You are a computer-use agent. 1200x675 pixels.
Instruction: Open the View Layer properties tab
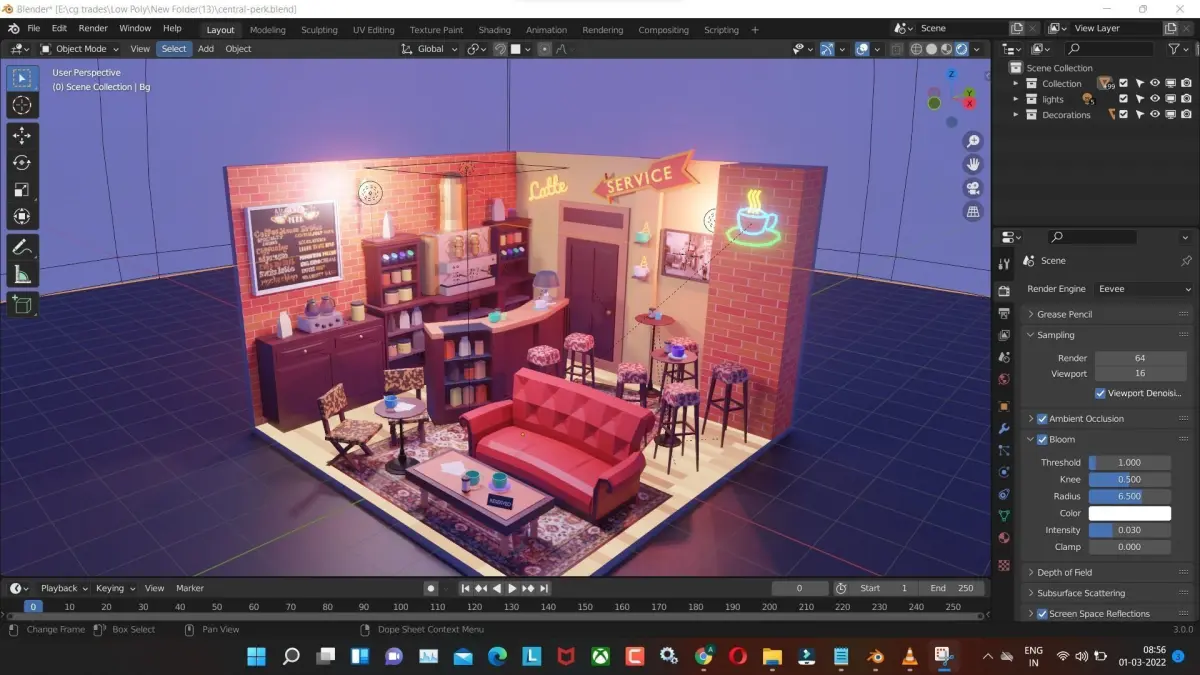pyautogui.click(x=1004, y=335)
